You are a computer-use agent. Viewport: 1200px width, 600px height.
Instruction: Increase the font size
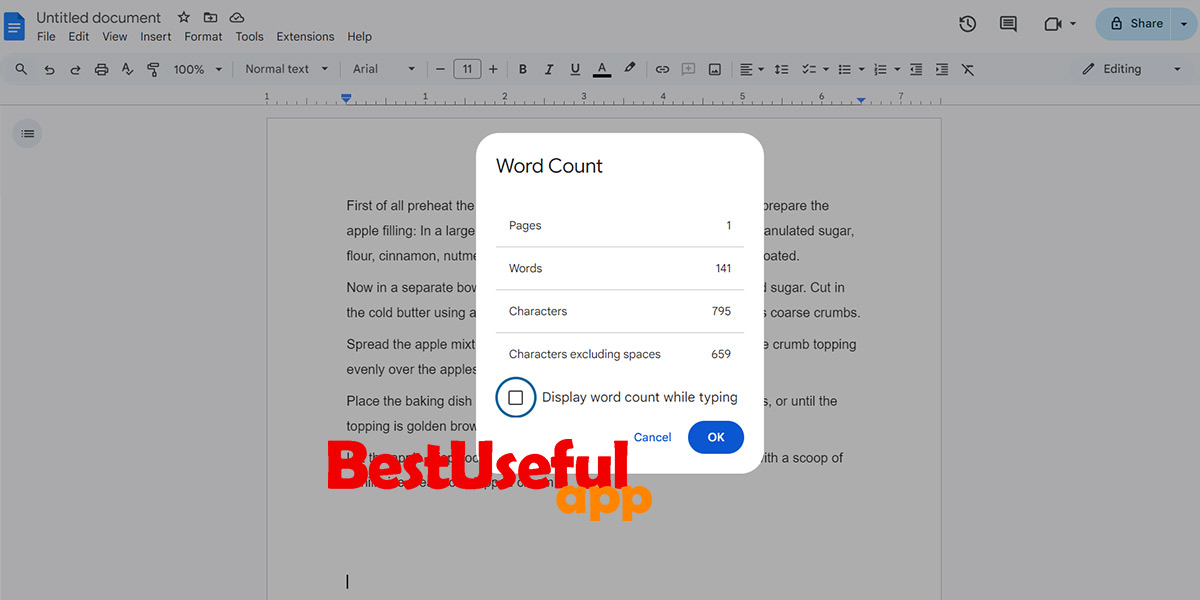pyautogui.click(x=493, y=69)
